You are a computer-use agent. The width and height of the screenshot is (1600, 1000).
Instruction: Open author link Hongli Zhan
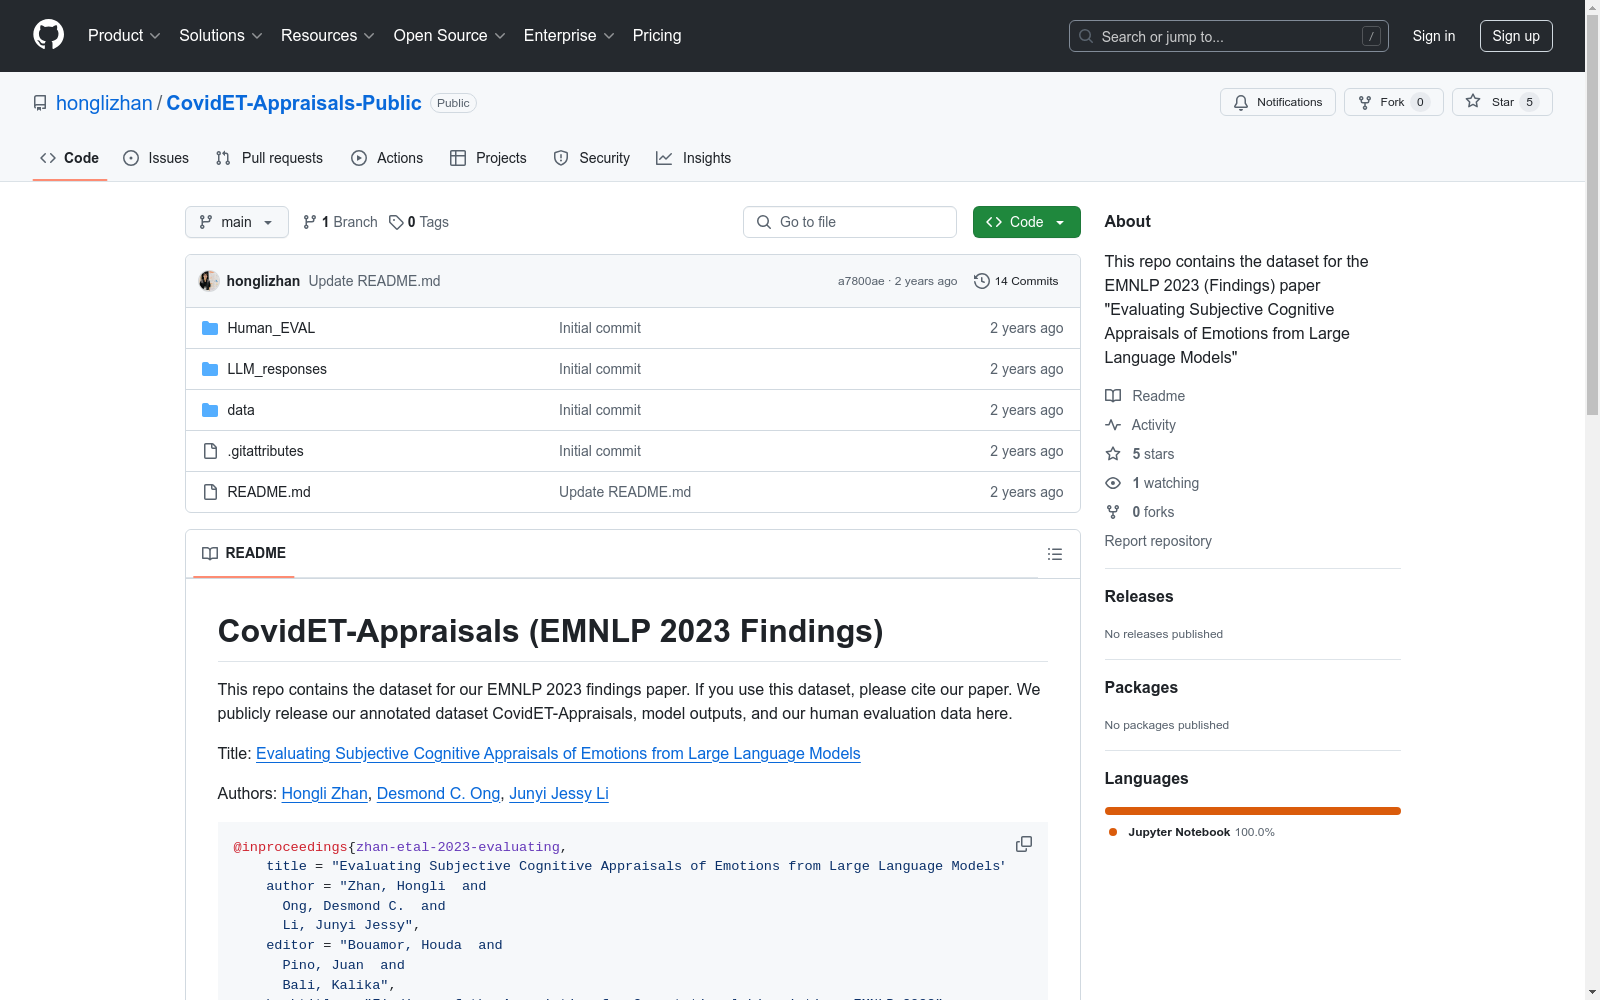coord(325,793)
